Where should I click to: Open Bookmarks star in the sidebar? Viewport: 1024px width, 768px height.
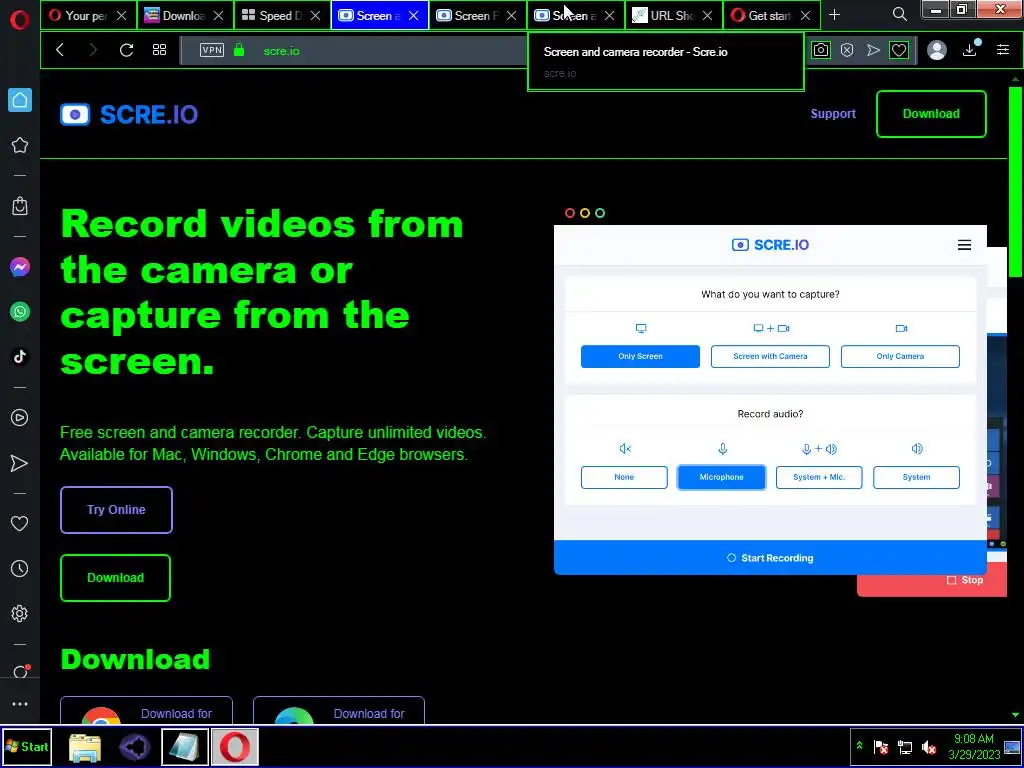(20, 145)
